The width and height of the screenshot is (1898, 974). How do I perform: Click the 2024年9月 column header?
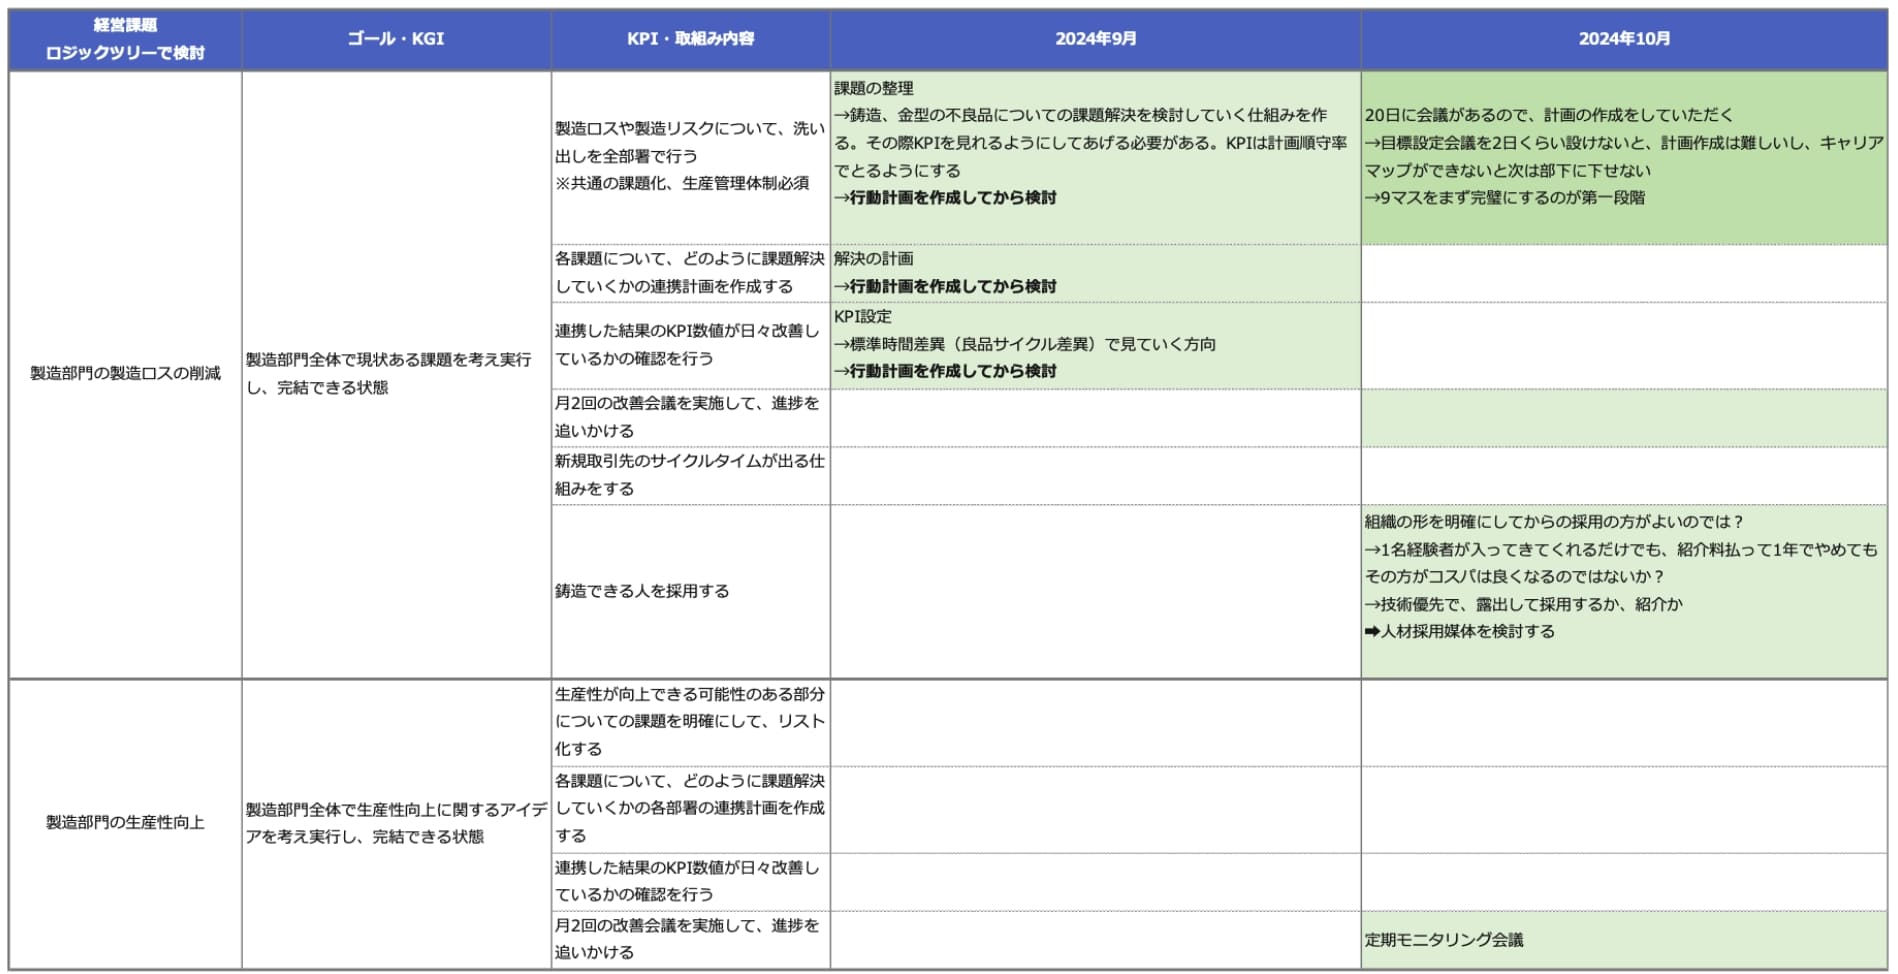click(x=1095, y=40)
